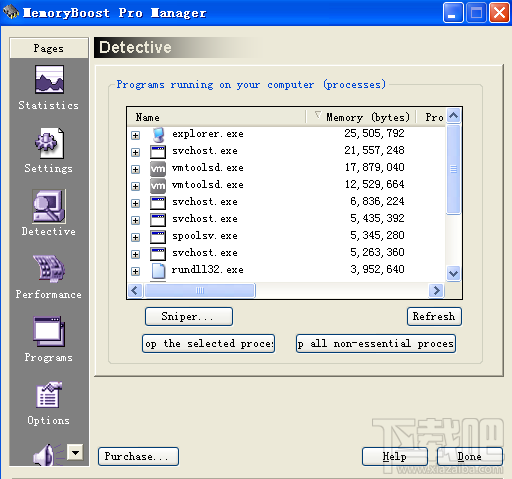512x479 pixels.
Task: Click the MemoryBoost title bar app icon
Action: [x=11, y=12]
